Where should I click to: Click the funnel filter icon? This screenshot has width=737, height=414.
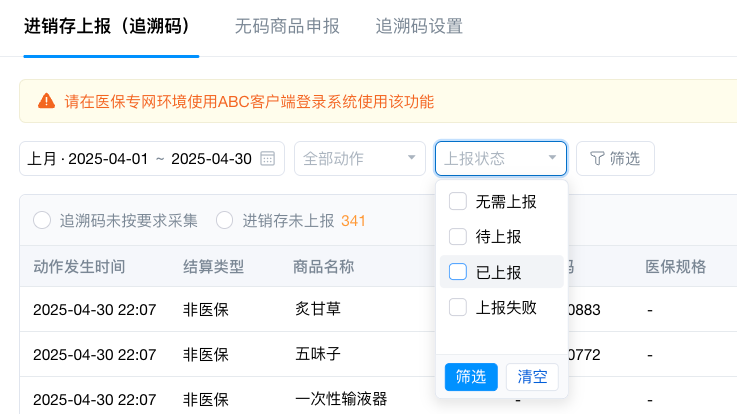coord(597,158)
